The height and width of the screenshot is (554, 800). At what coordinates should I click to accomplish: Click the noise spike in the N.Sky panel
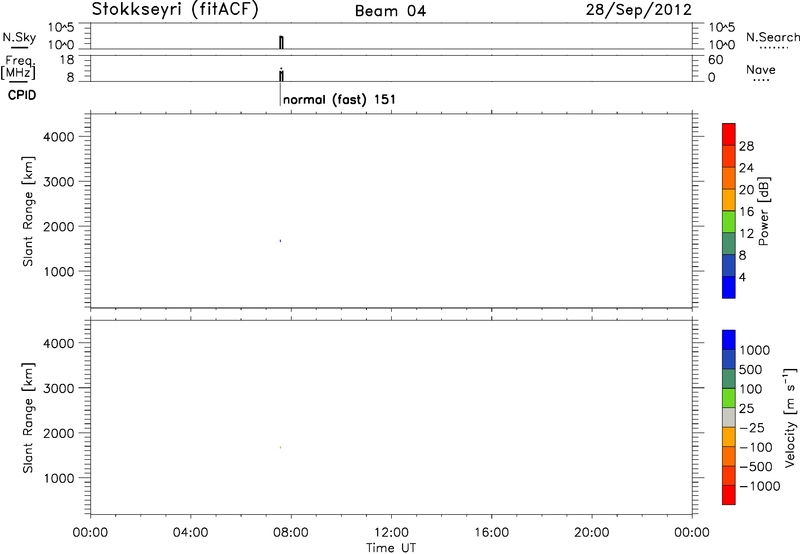point(281,42)
